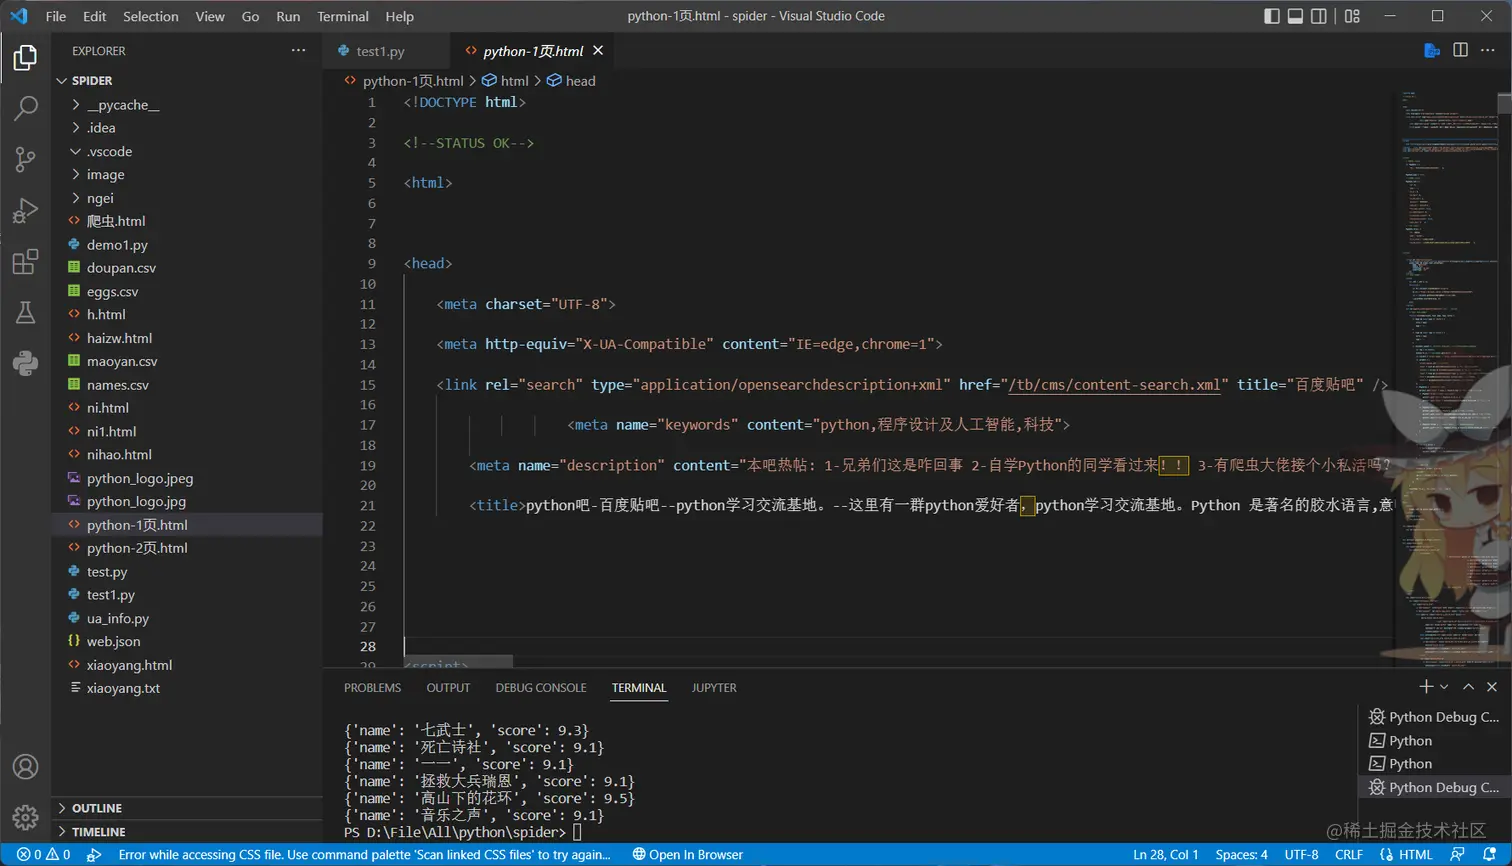Click new terminal plus icon
This screenshot has width=1512, height=866.
[x=1426, y=686]
